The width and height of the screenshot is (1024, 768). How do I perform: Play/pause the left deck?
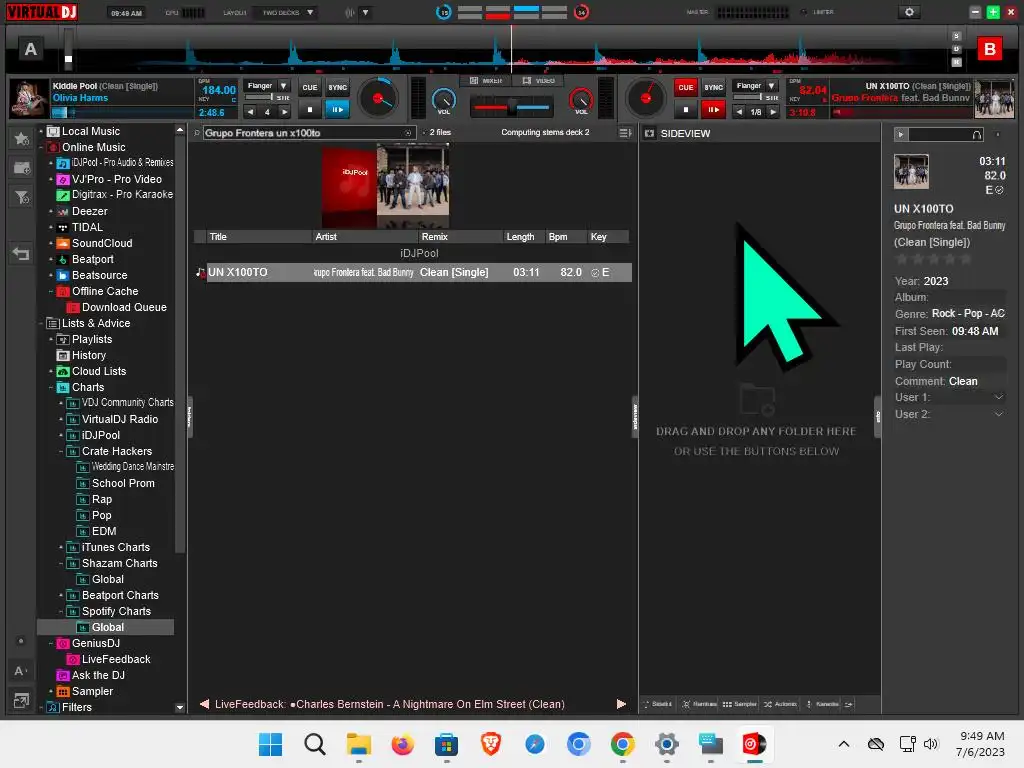tap(338, 110)
